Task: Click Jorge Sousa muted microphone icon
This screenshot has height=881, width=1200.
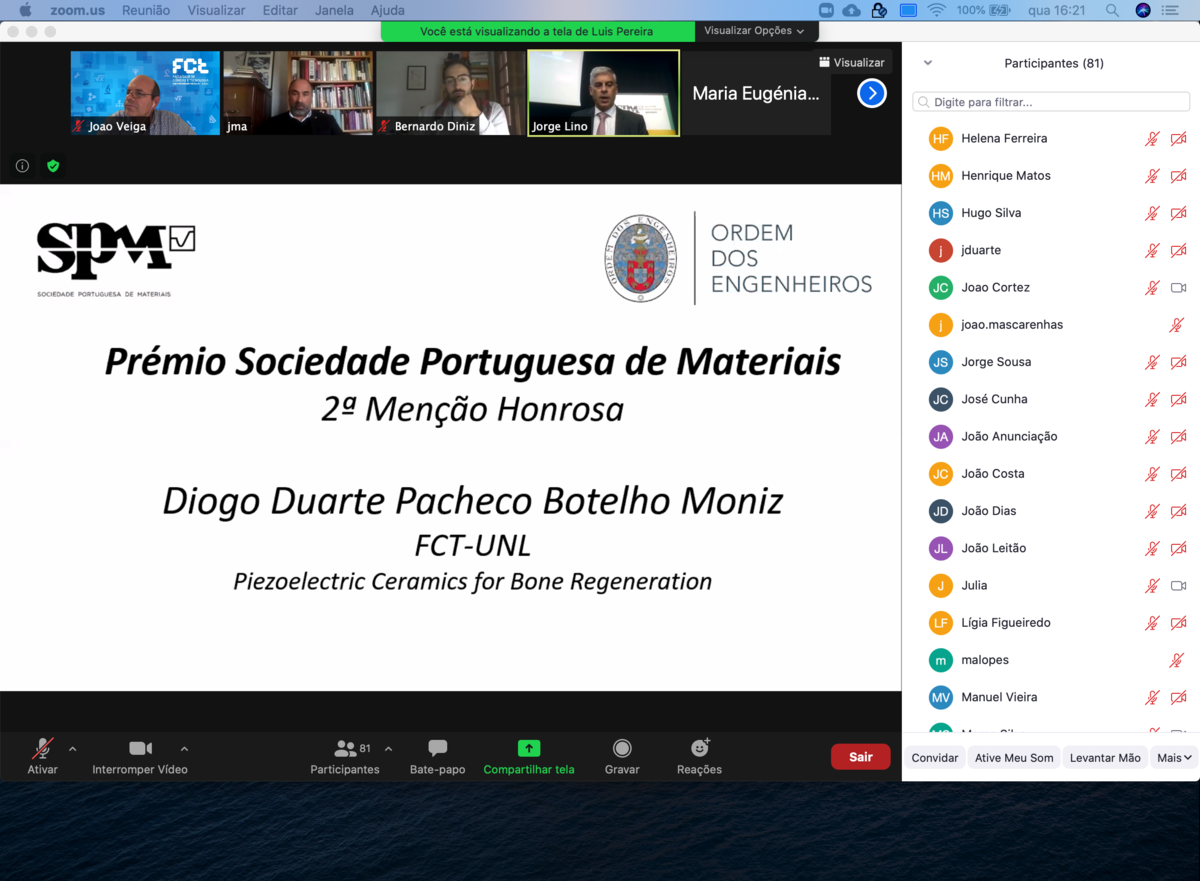Action: (1152, 362)
